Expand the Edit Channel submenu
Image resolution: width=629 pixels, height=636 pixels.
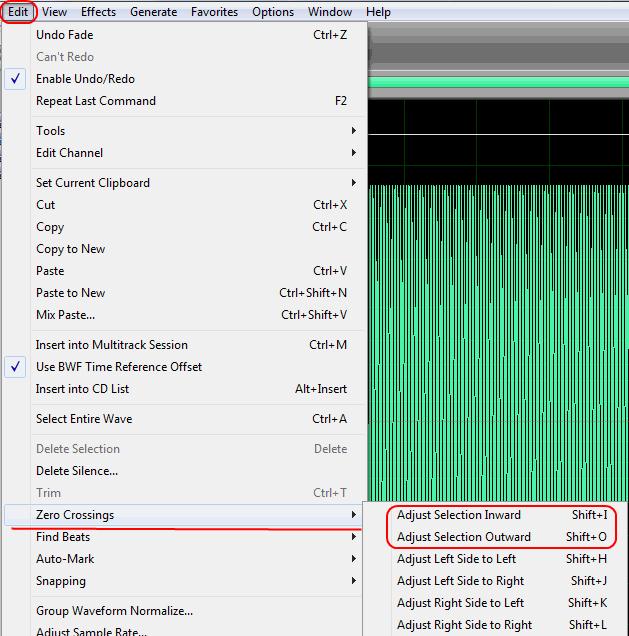click(69, 153)
